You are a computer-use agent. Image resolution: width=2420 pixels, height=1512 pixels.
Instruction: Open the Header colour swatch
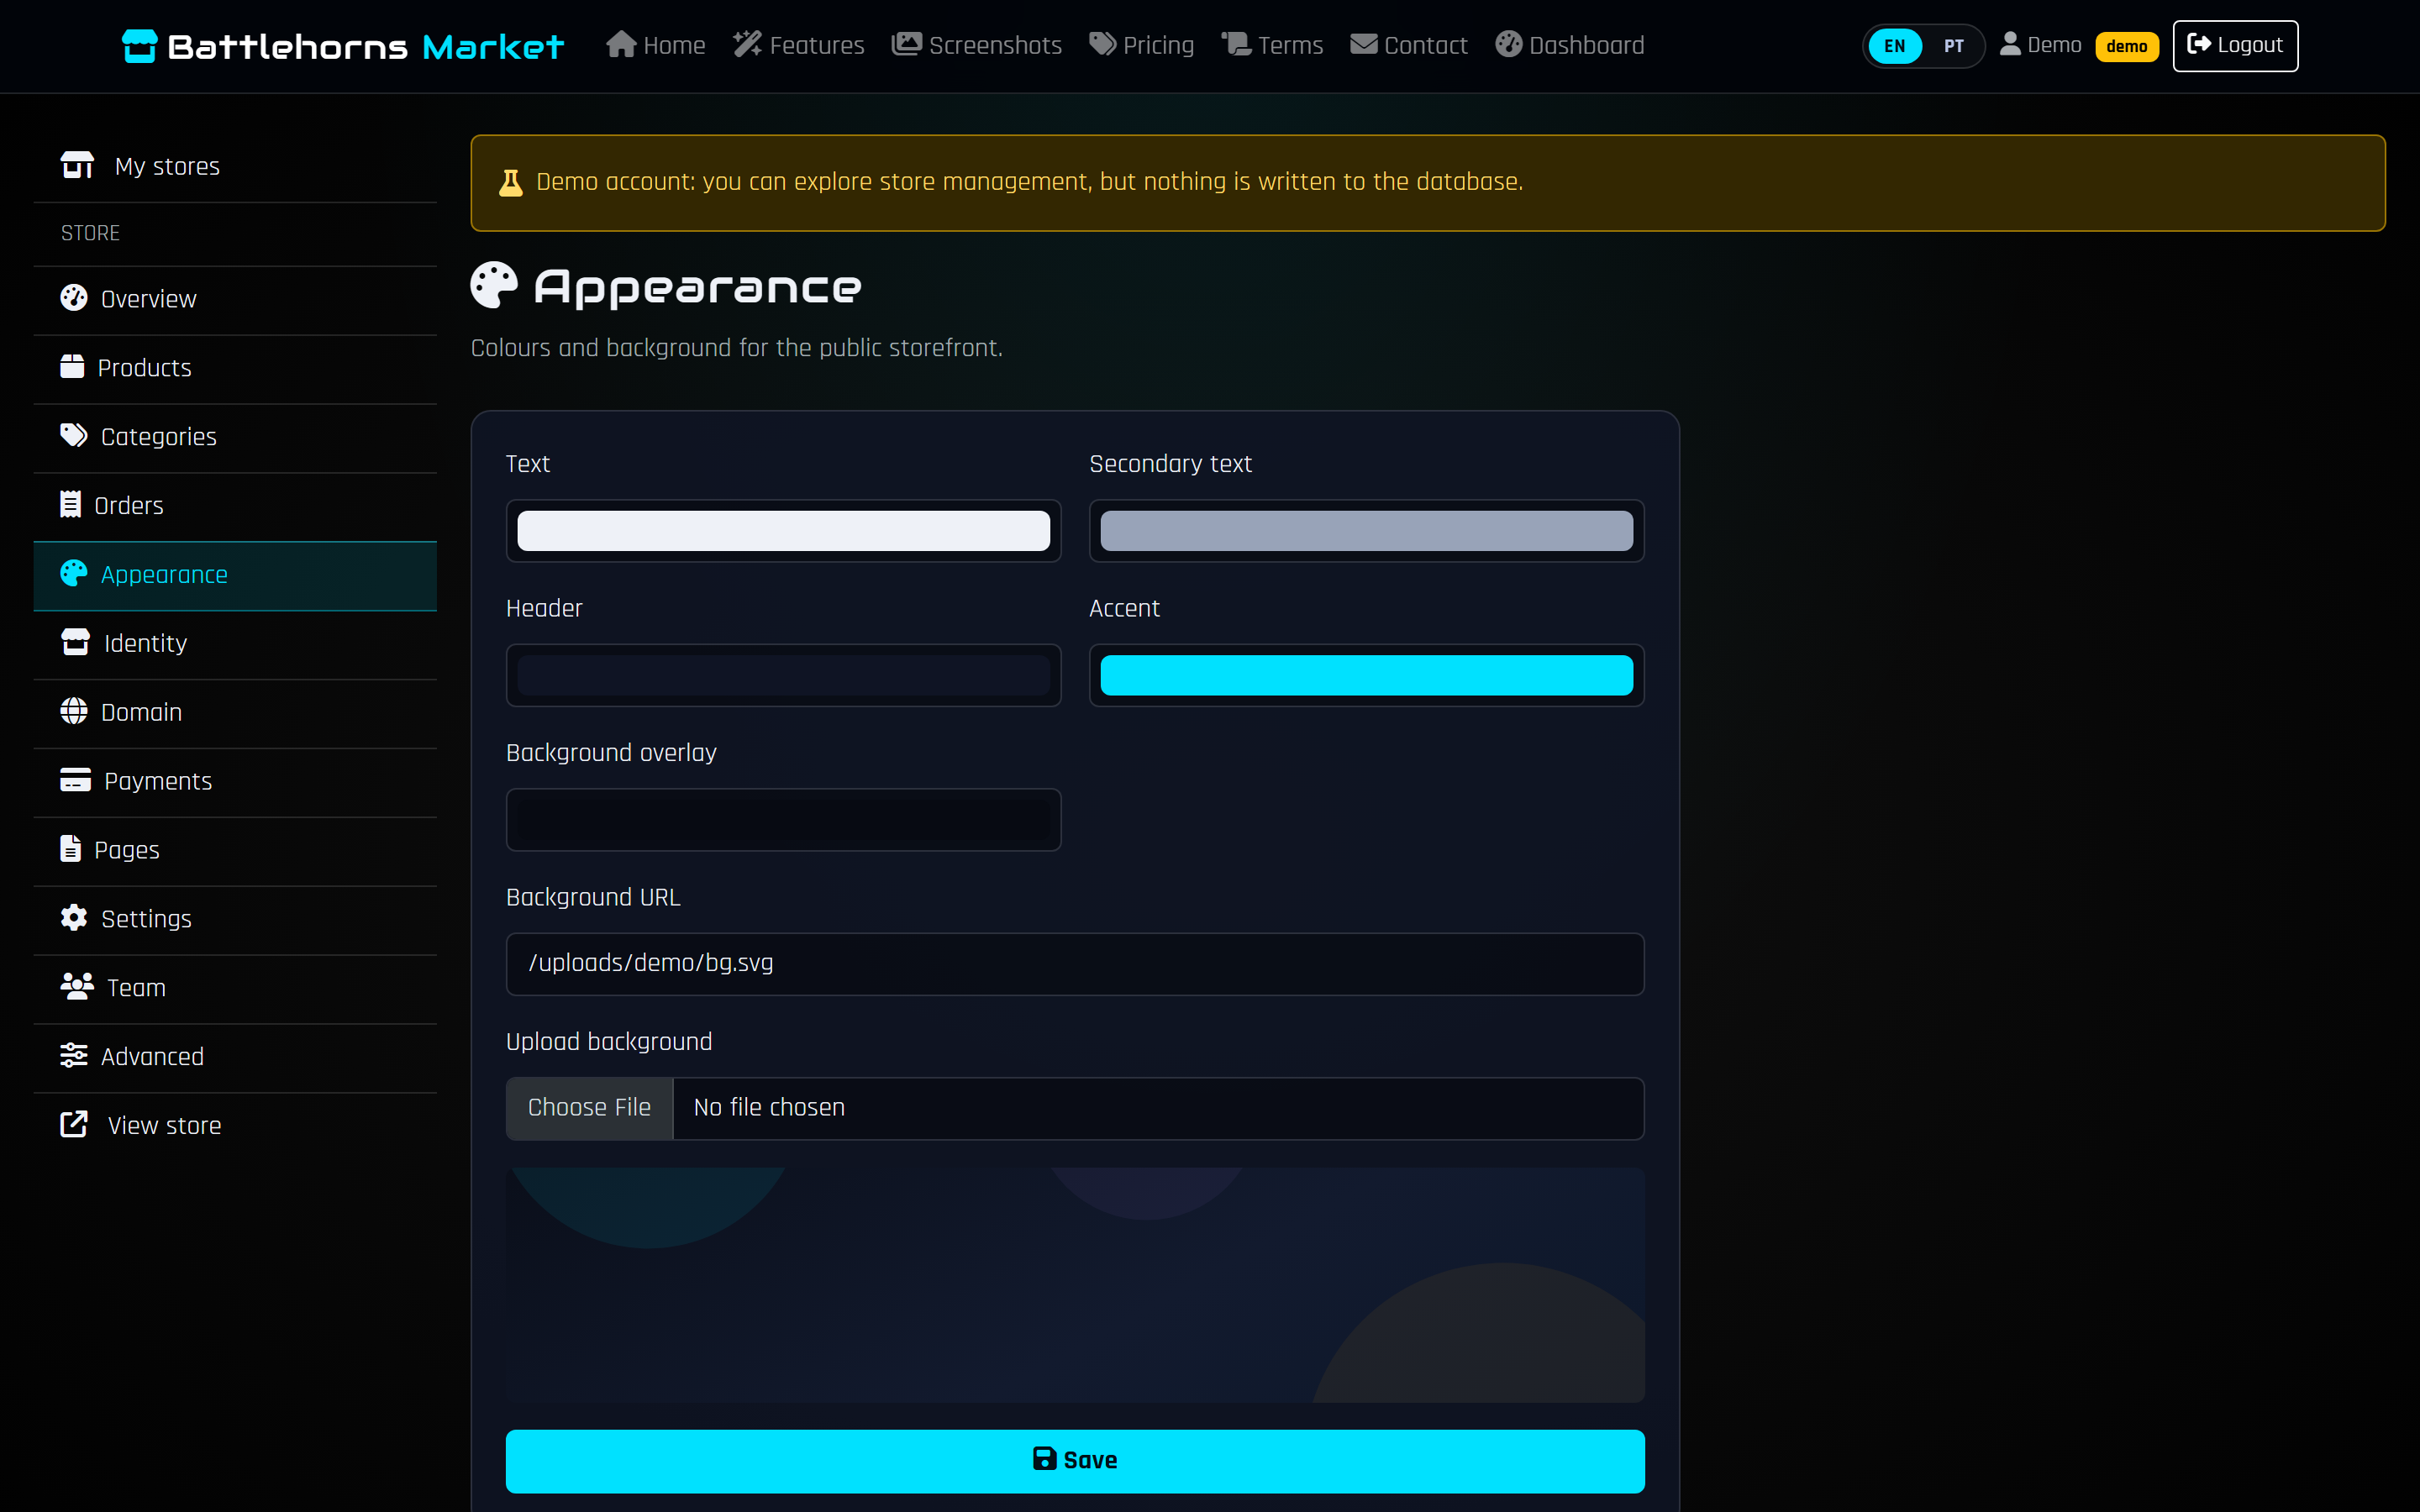783,675
